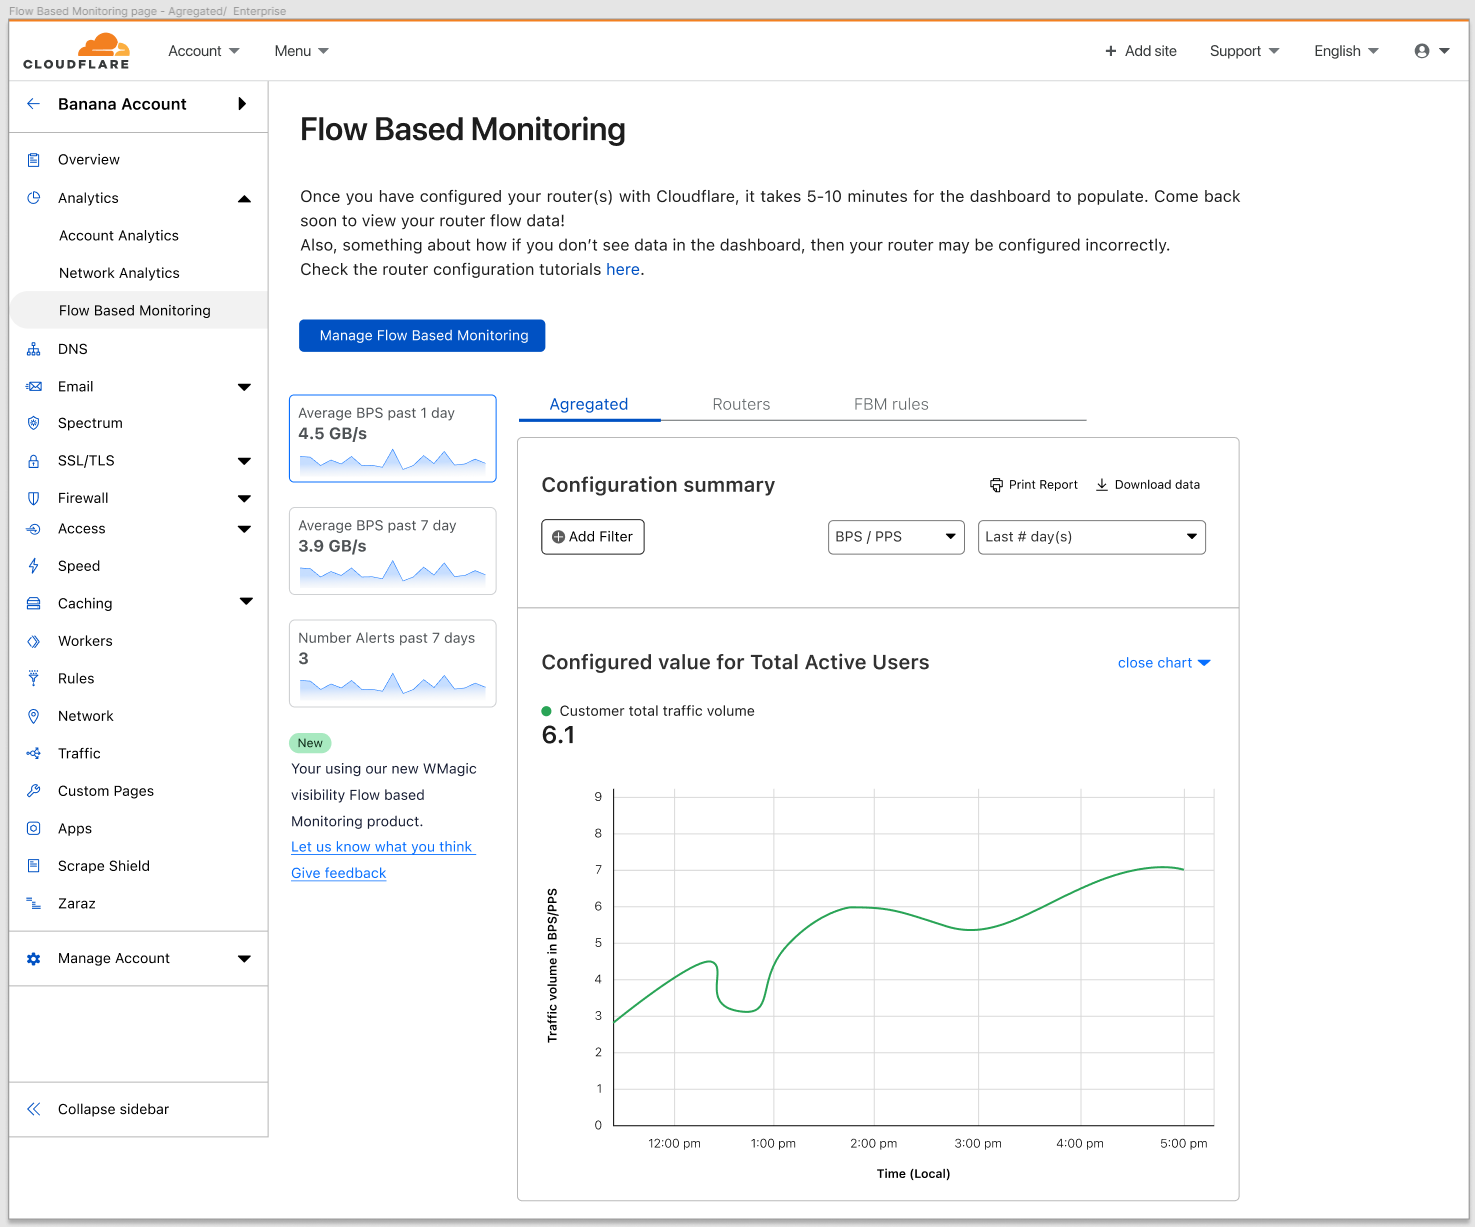Image resolution: width=1475 pixels, height=1227 pixels.
Task: Click the green New badge
Action: point(310,743)
